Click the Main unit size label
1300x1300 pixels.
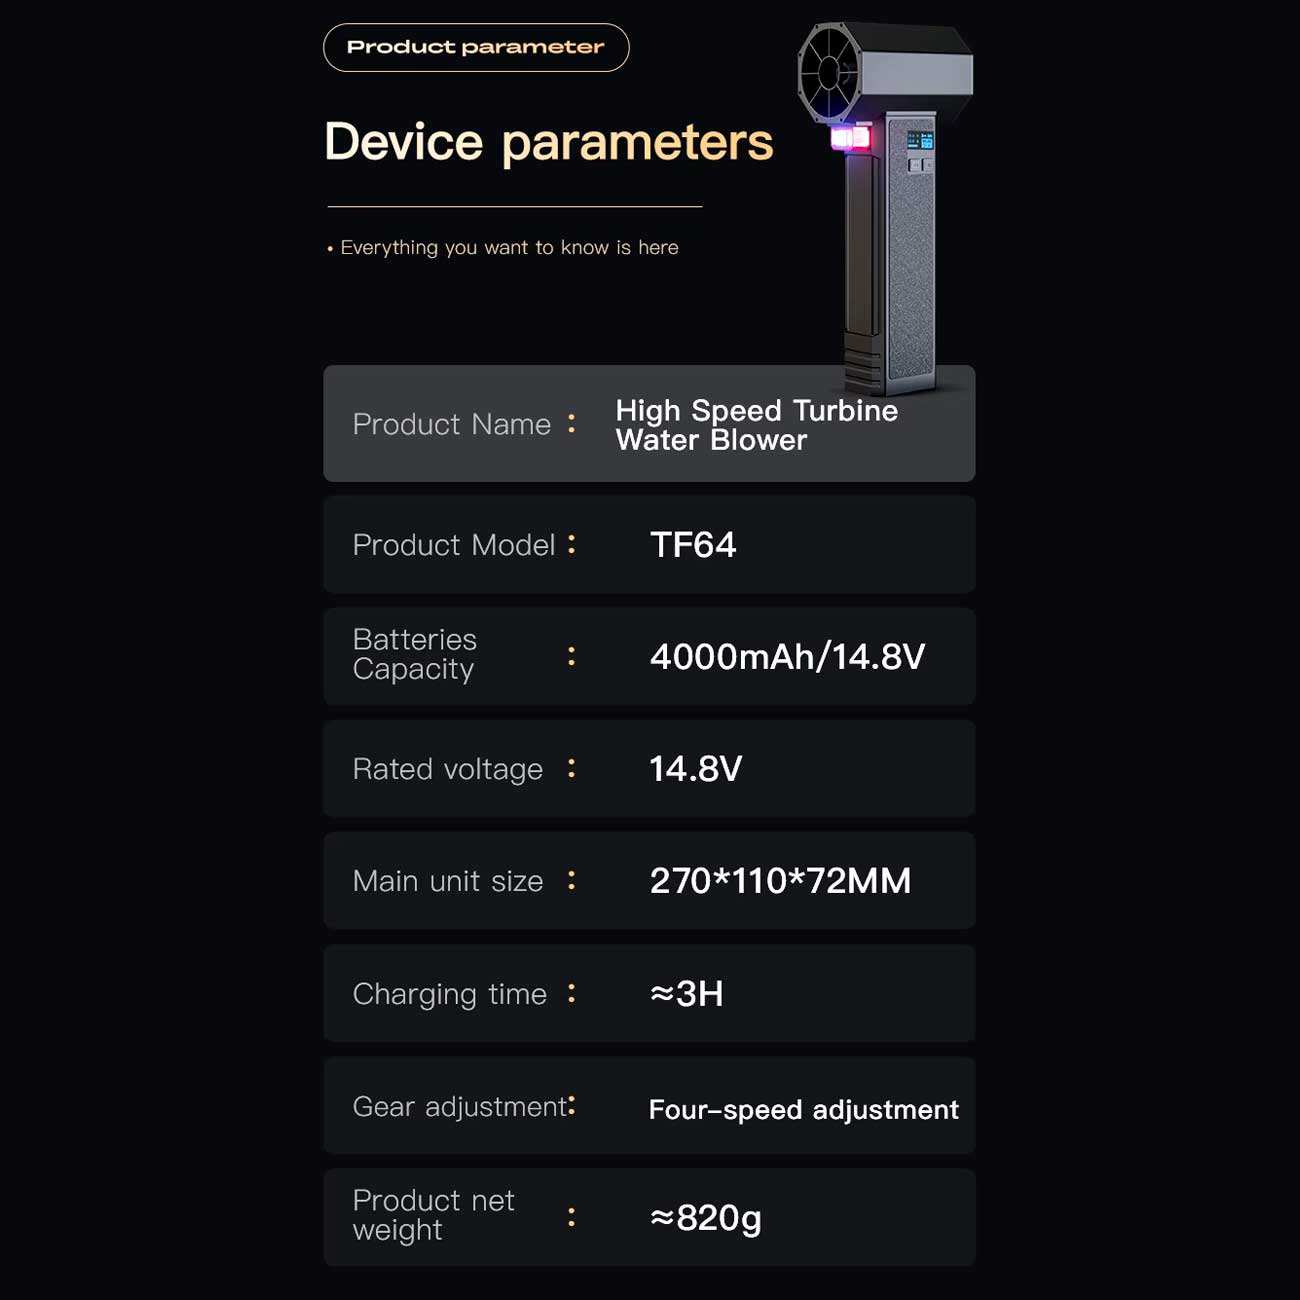pos(448,881)
